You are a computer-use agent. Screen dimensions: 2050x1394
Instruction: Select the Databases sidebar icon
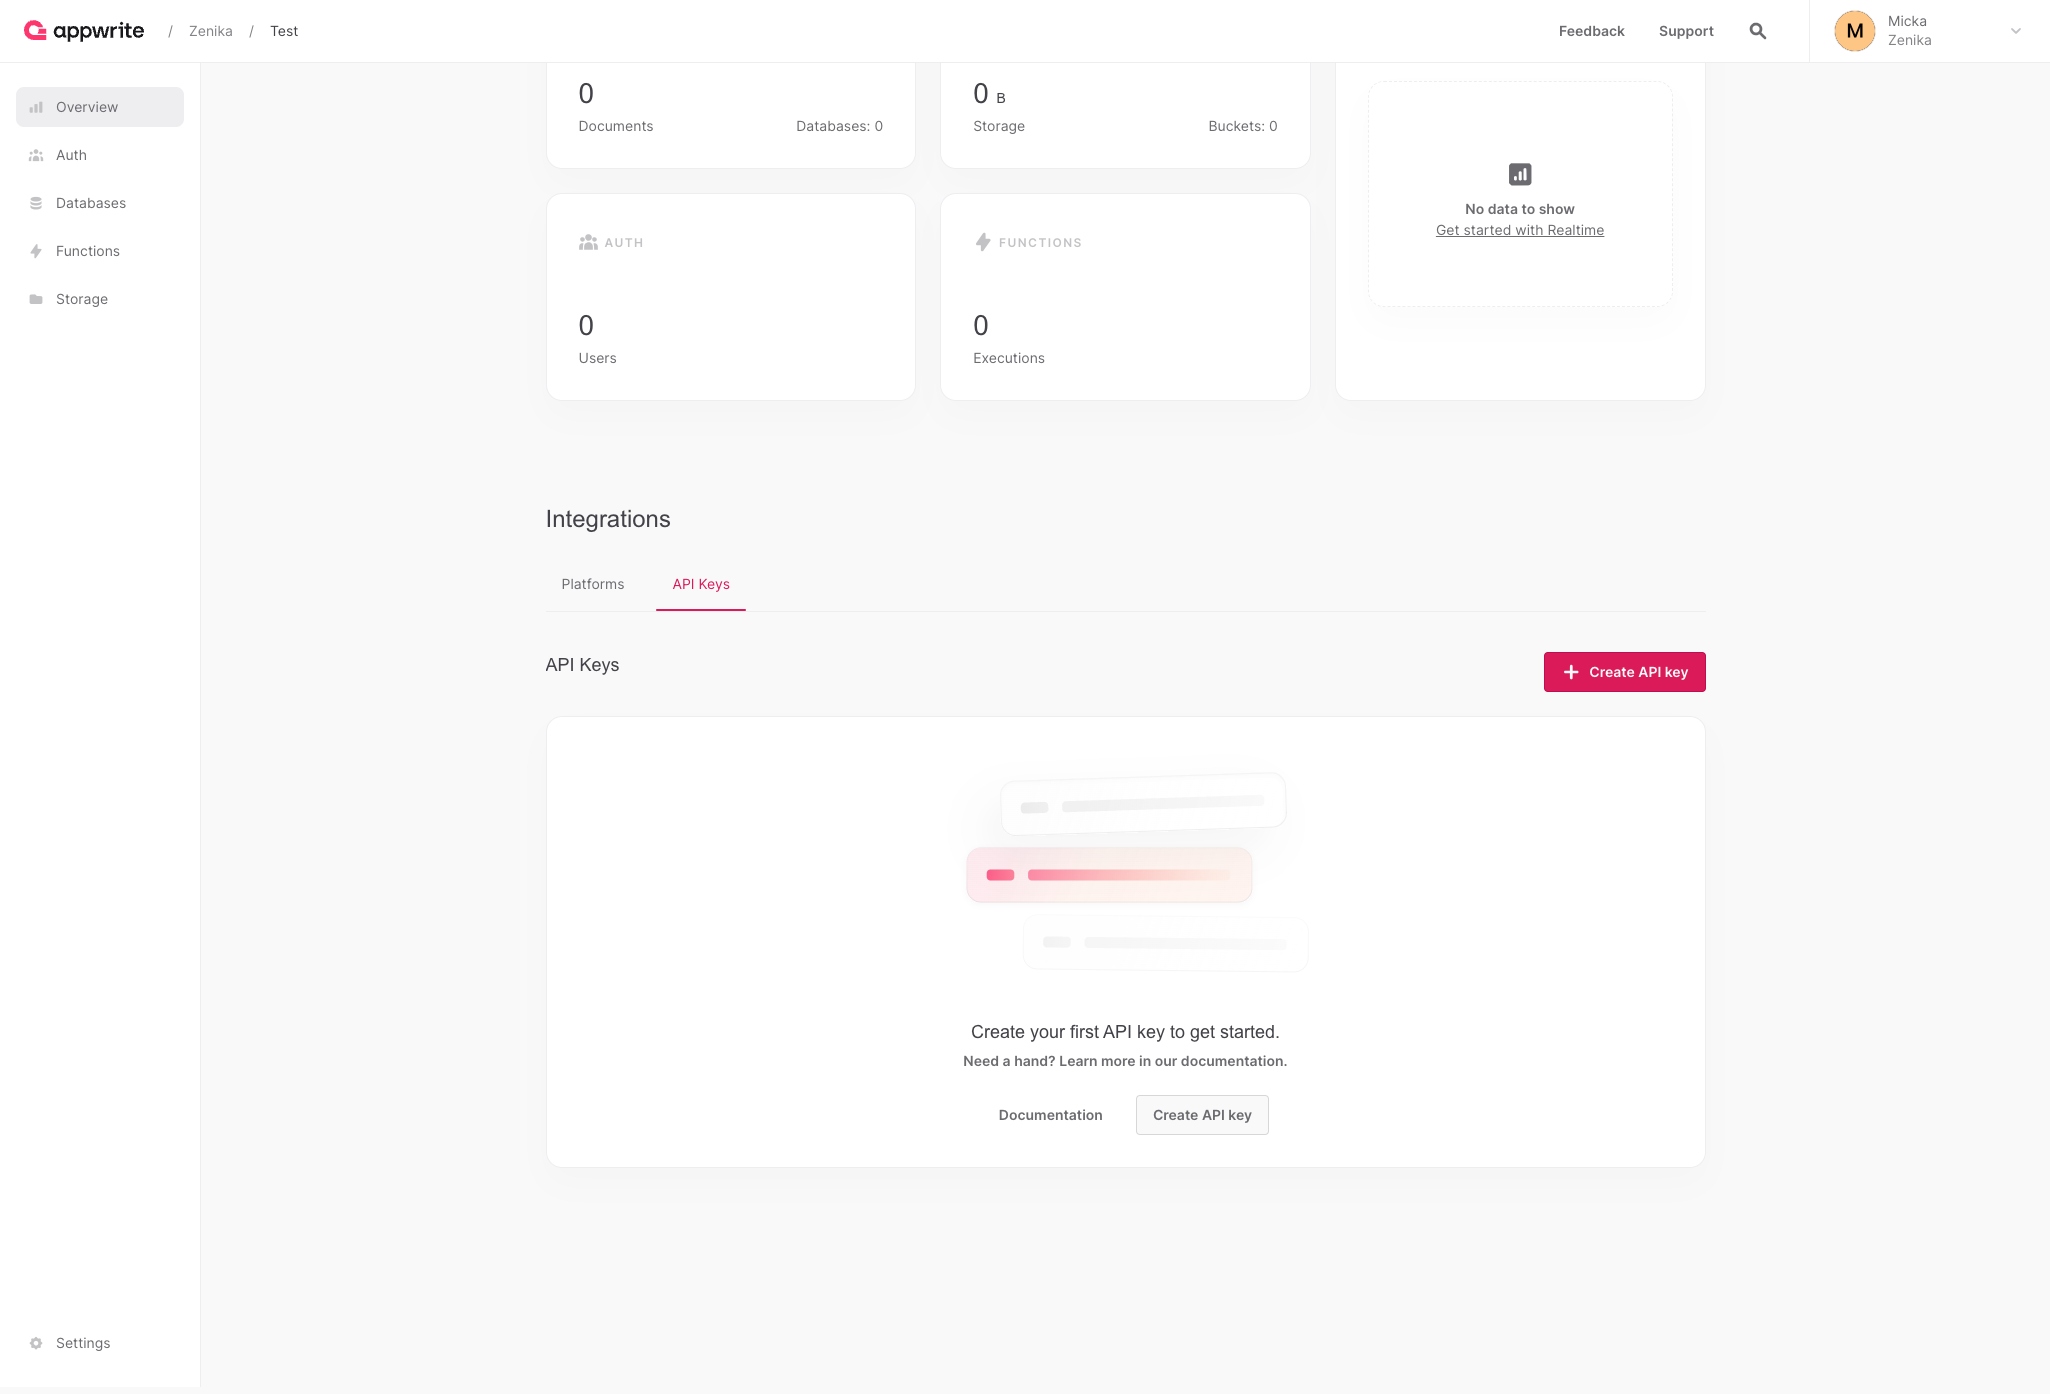click(36, 202)
